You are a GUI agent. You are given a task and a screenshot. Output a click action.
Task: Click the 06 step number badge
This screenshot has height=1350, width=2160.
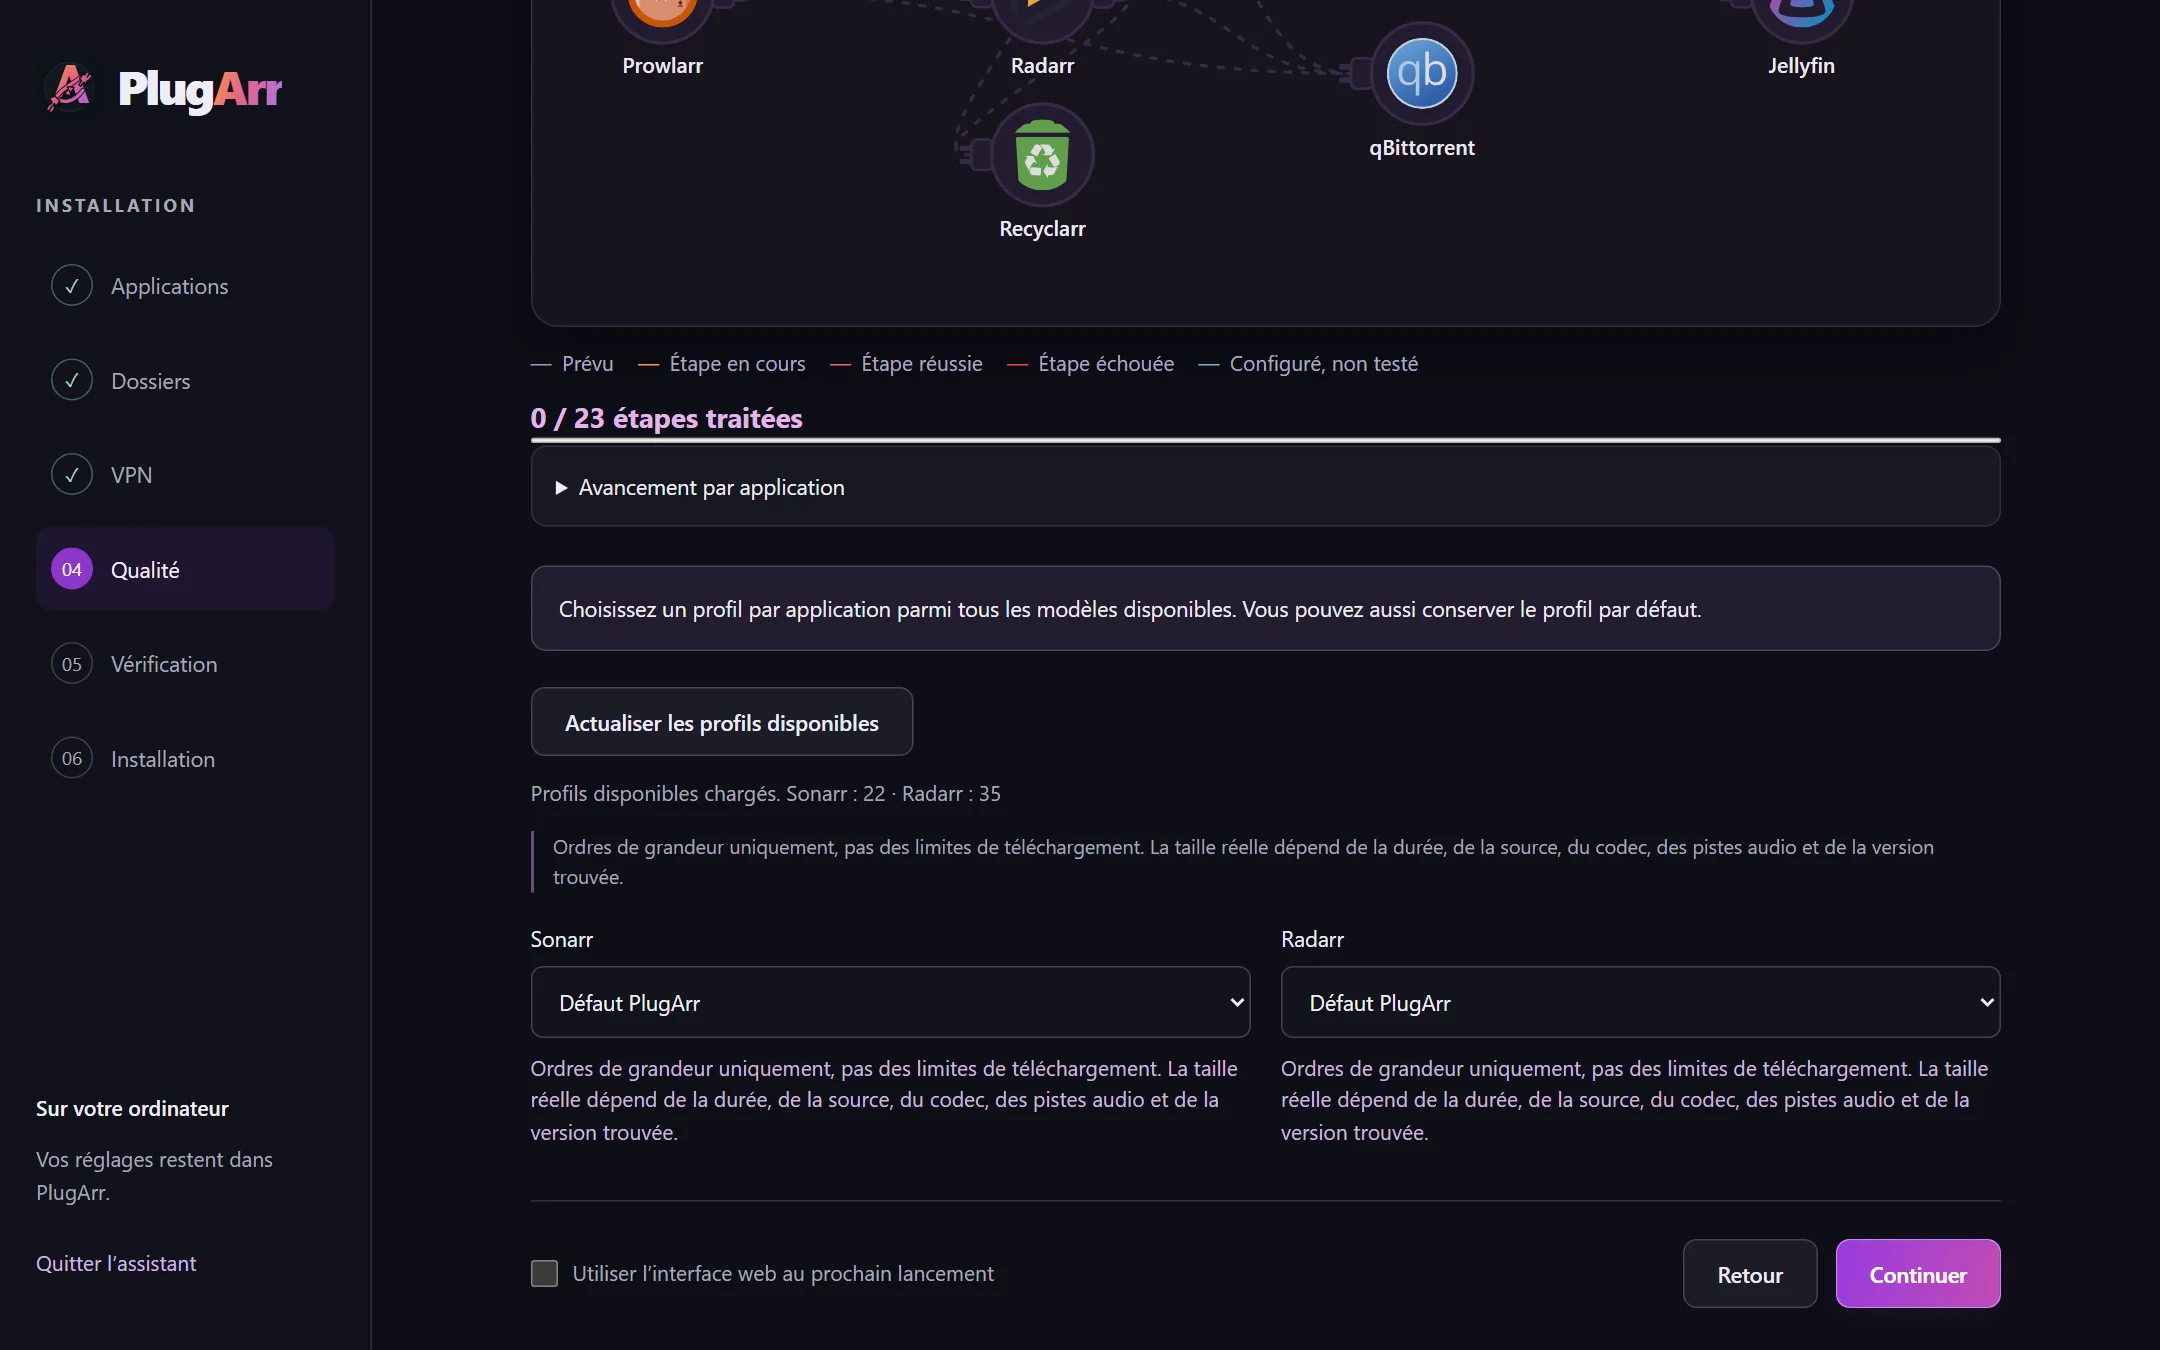click(x=72, y=758)
